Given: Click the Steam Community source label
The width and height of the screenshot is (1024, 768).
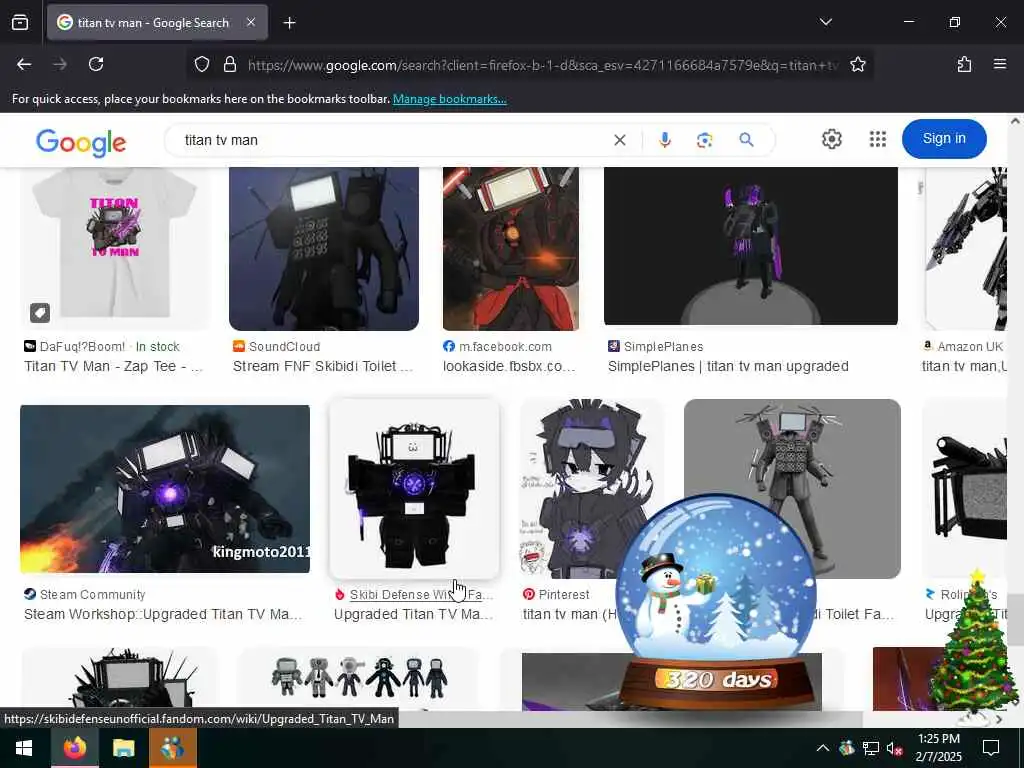Looking at the screenshot, I should pyautogui.click(x=85, y=595).
